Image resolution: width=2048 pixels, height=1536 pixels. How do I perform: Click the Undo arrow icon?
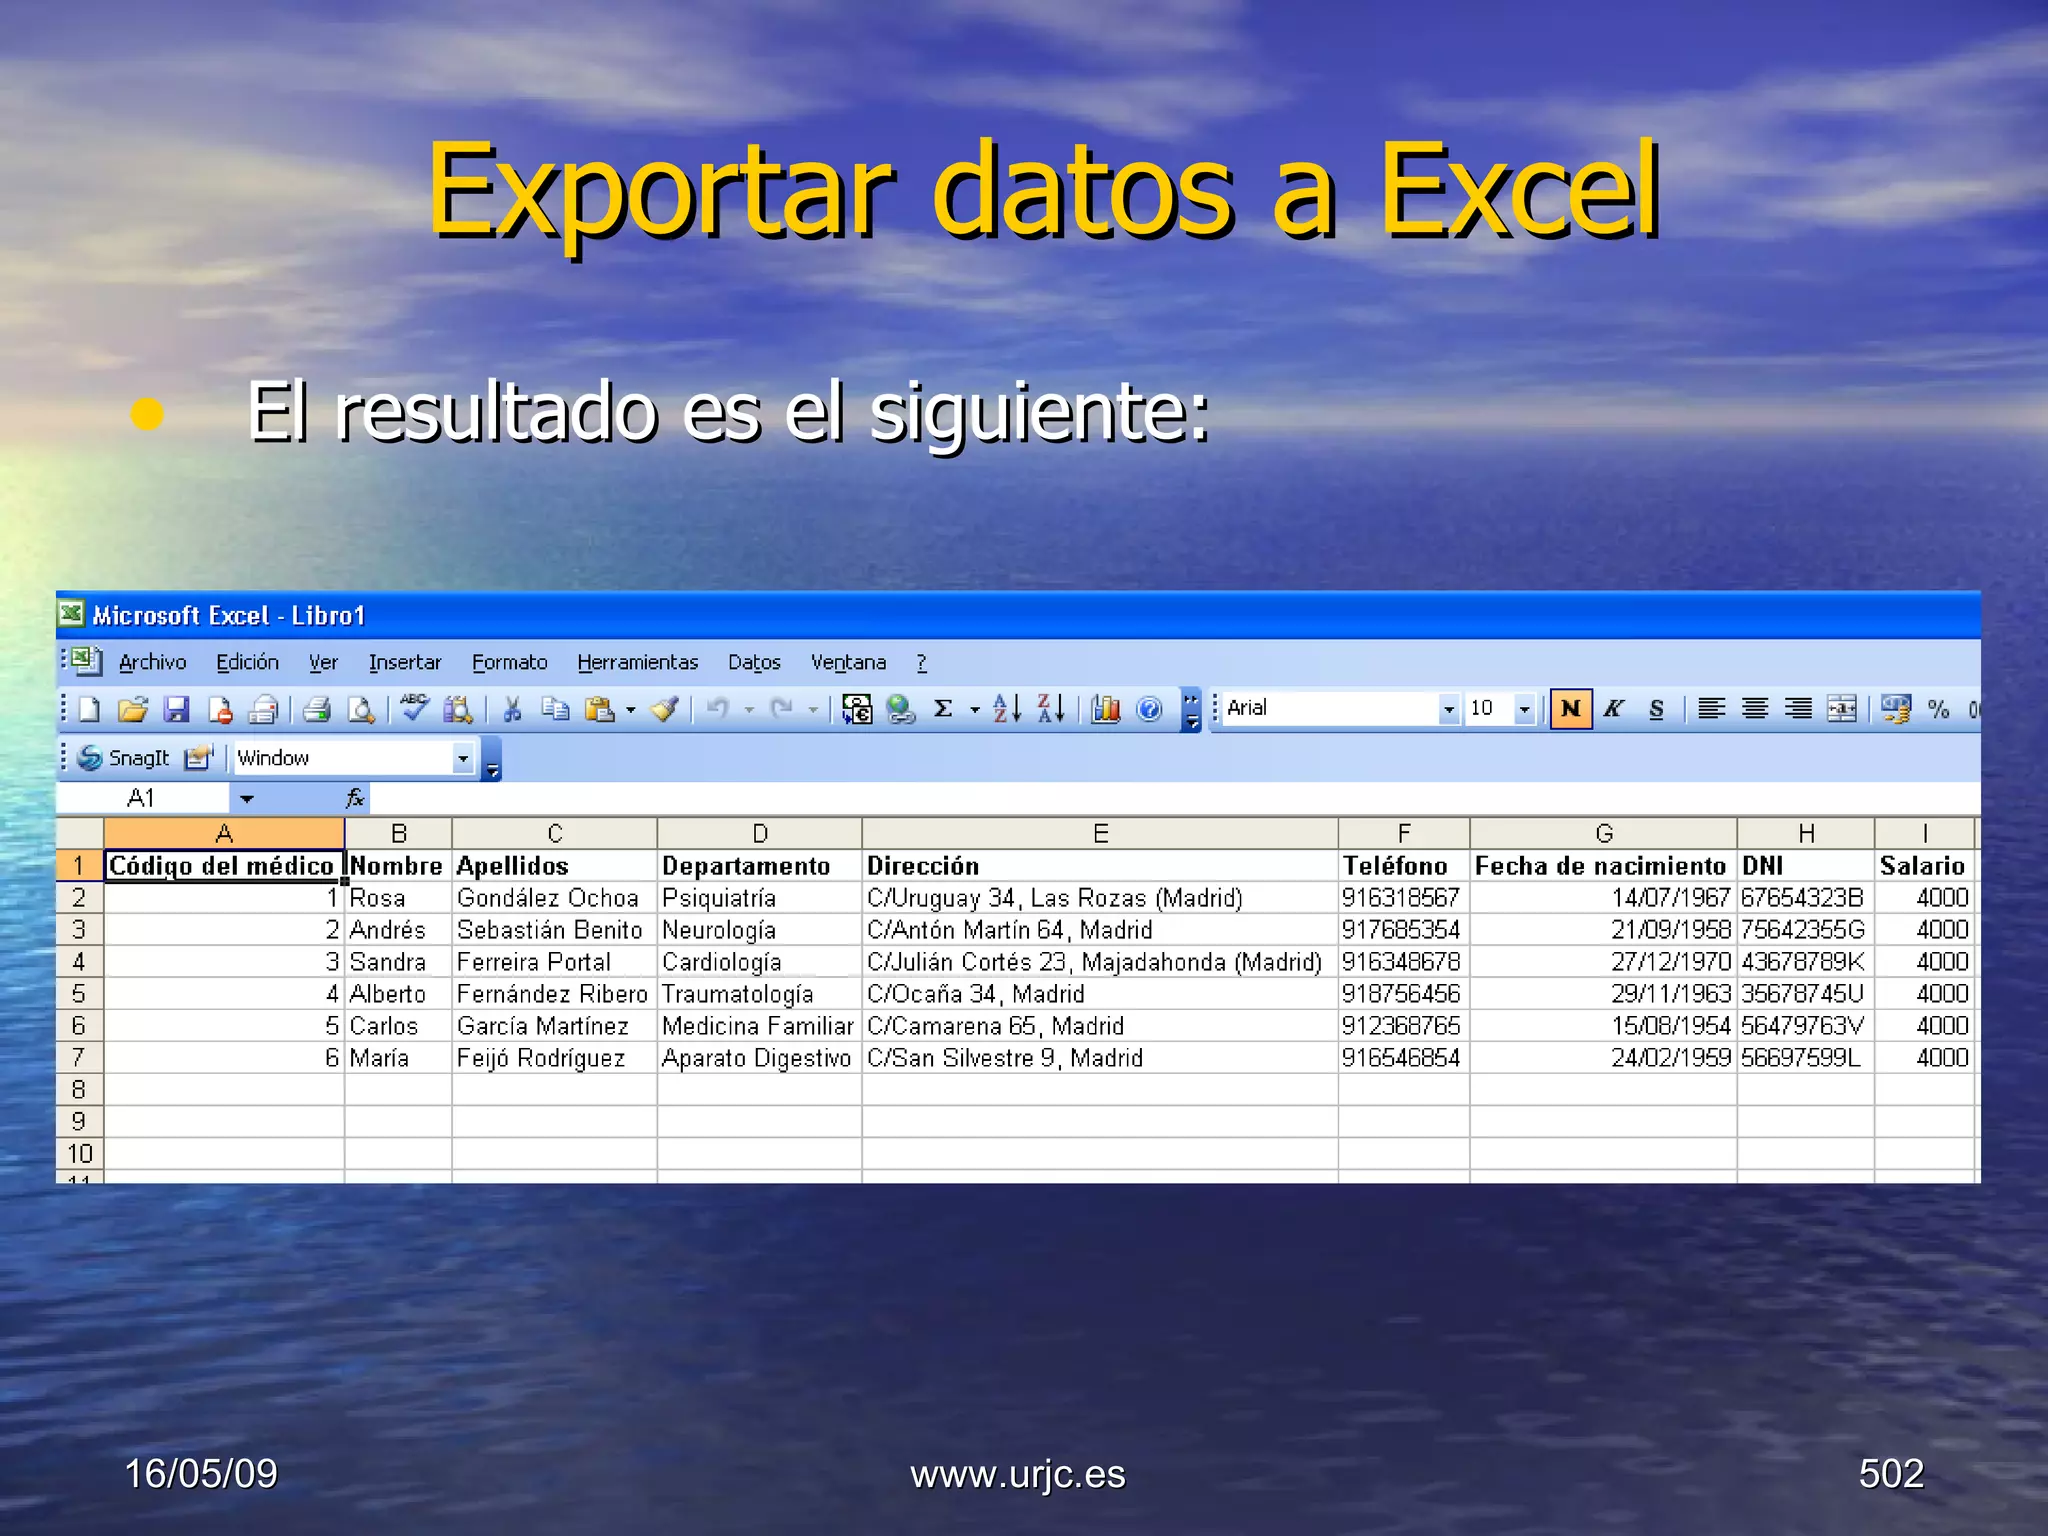pos(717,709)
